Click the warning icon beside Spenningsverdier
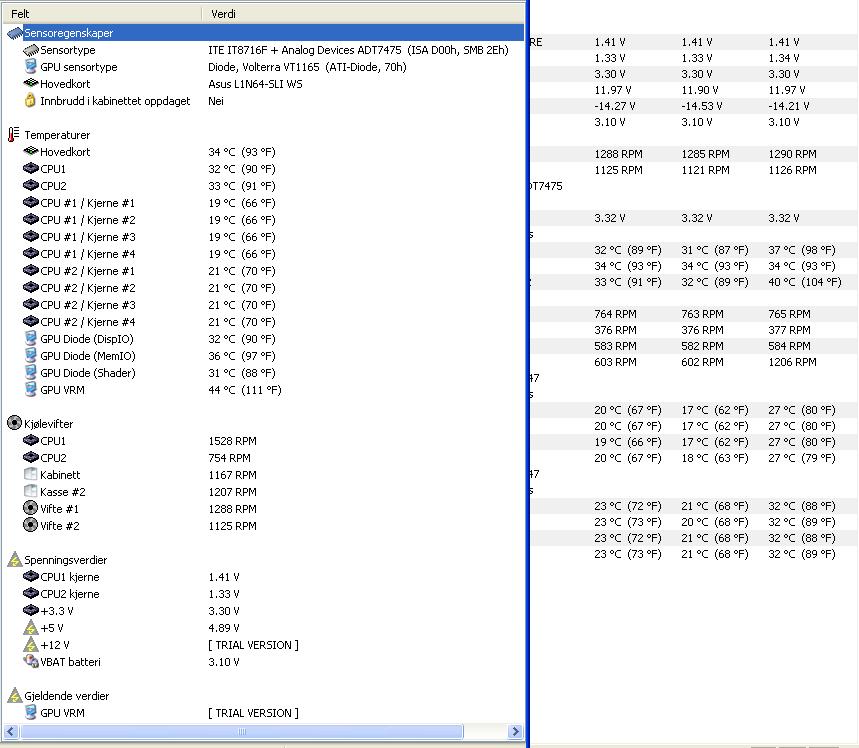The width and height of the screenshot is (859, 748). tap(14, 559)
